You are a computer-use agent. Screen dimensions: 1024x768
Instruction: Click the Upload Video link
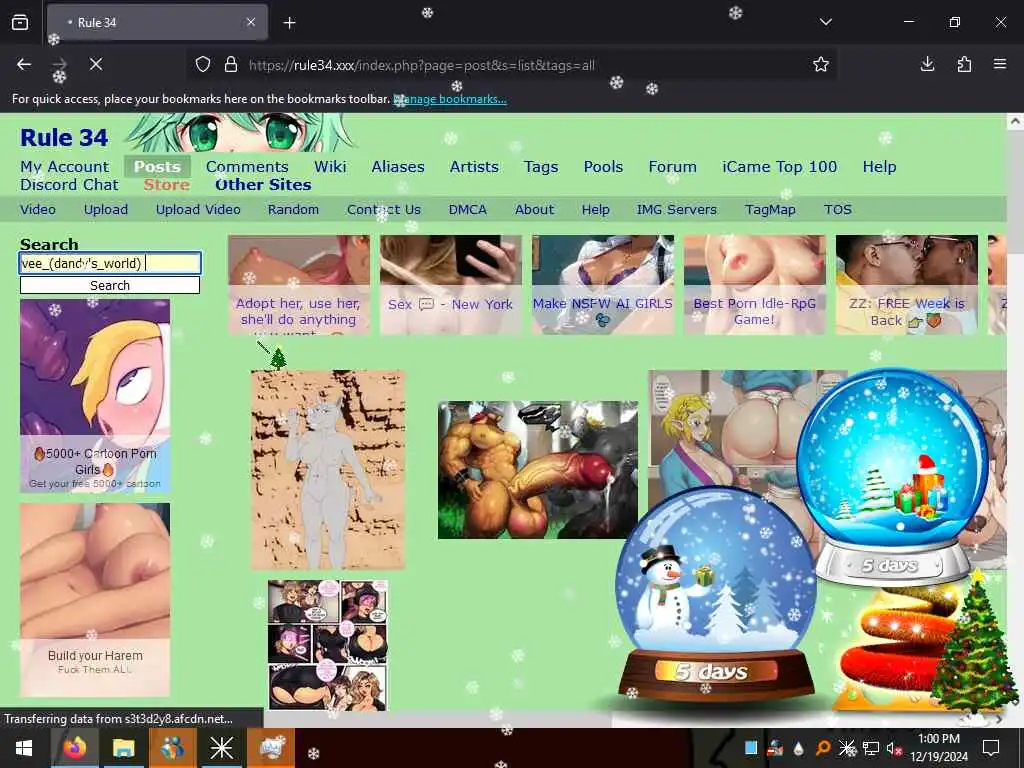[x=198, y=210]
